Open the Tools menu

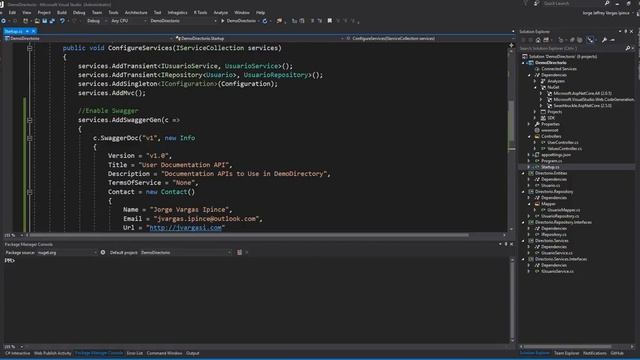113,13
